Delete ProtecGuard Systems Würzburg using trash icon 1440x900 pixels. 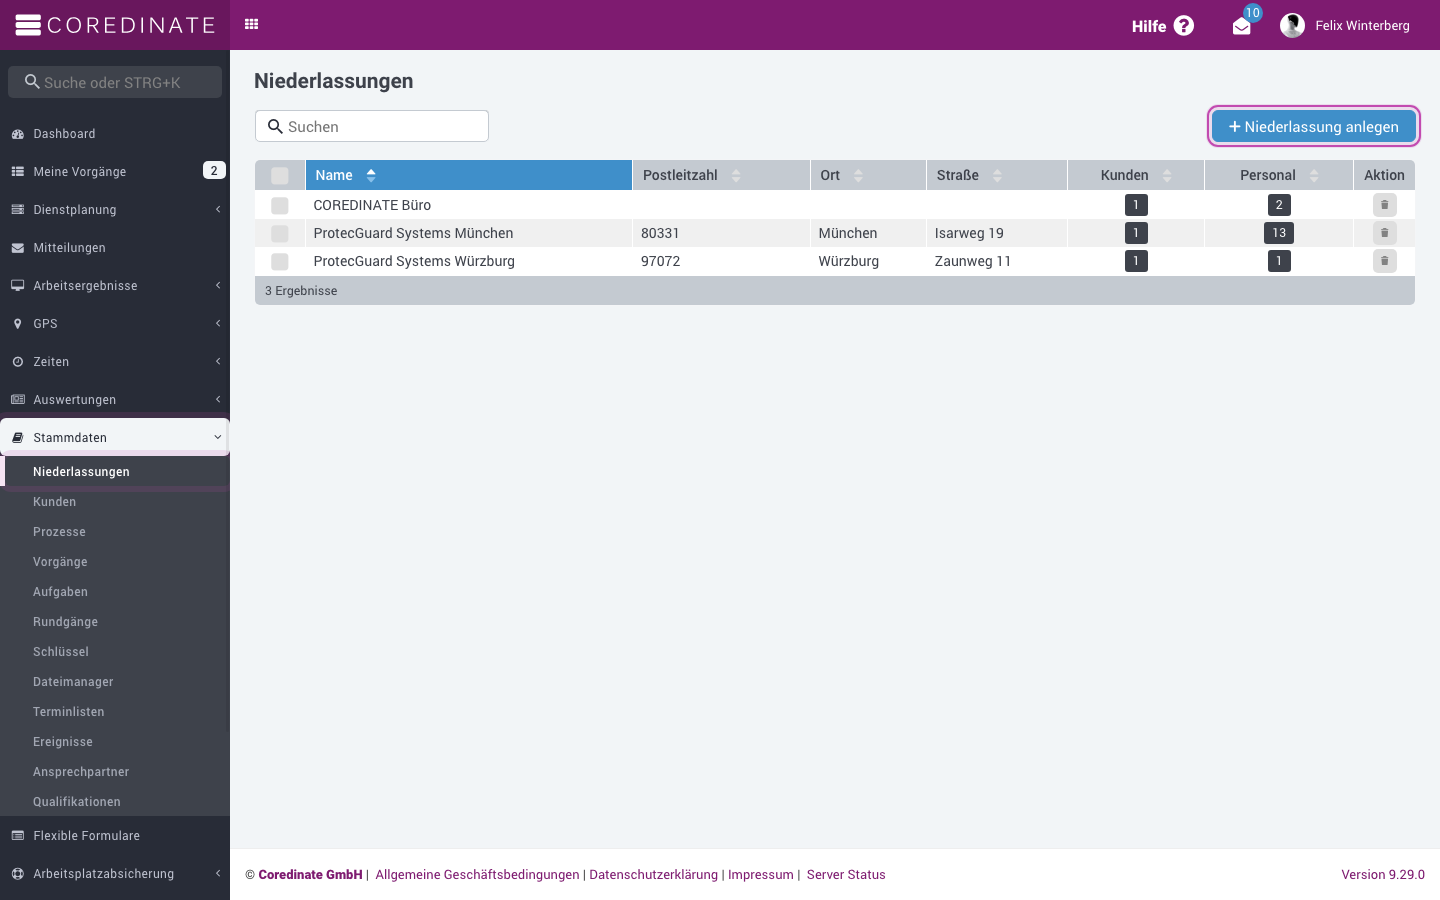tap(1384, 261)
